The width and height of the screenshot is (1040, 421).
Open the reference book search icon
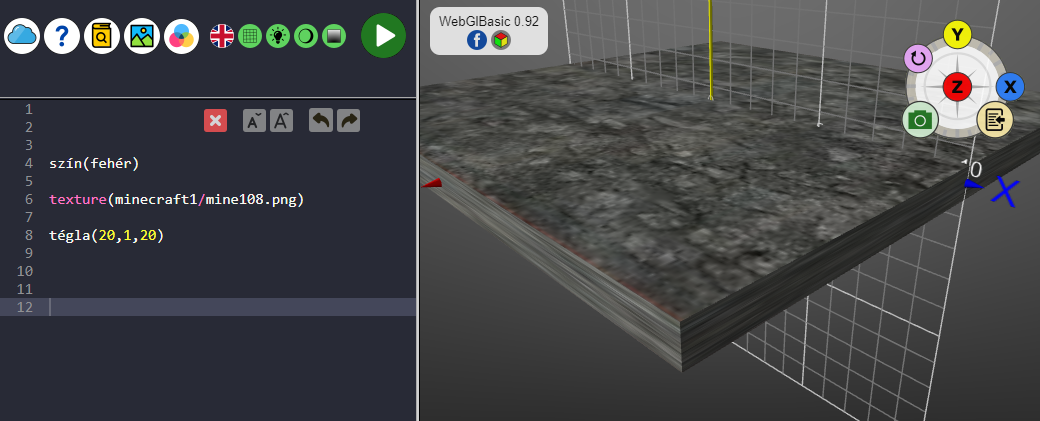102,37
